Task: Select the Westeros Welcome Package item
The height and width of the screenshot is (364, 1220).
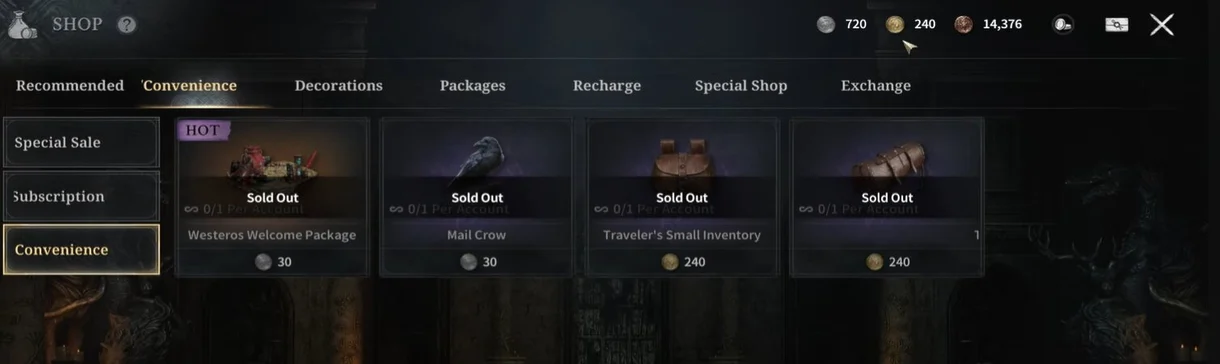Action: [272, 197]
